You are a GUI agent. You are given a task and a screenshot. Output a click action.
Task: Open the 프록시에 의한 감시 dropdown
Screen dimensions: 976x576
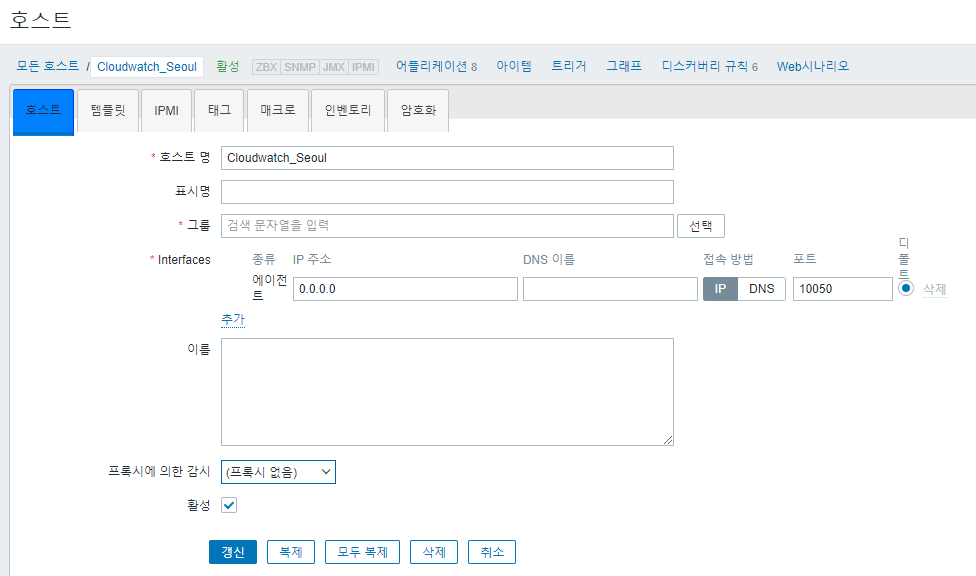(278, 472)
